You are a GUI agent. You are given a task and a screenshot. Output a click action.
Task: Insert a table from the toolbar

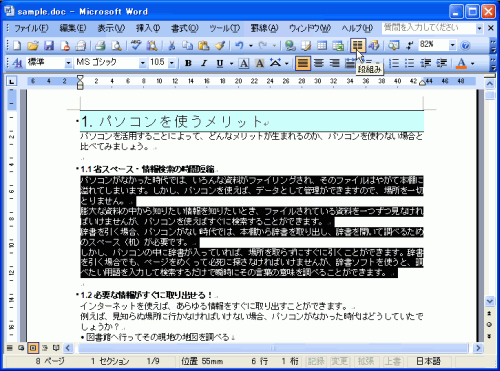(x=322, y=45)
